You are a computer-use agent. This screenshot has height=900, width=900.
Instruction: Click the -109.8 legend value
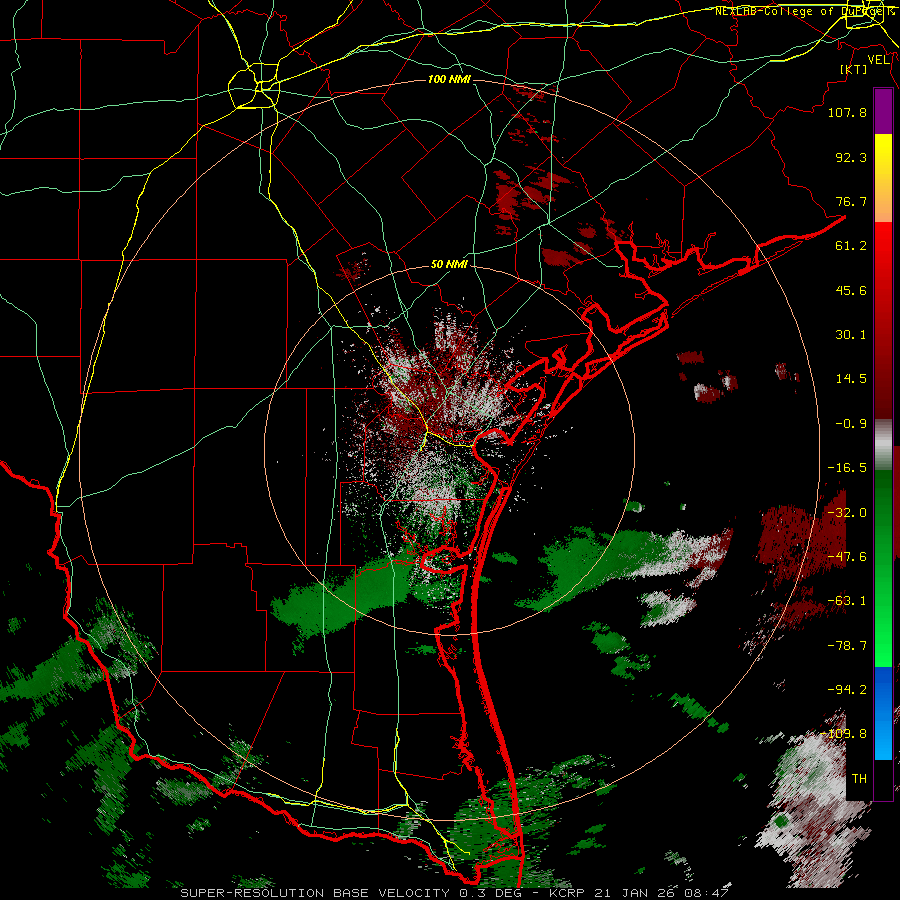click(844, 734)
